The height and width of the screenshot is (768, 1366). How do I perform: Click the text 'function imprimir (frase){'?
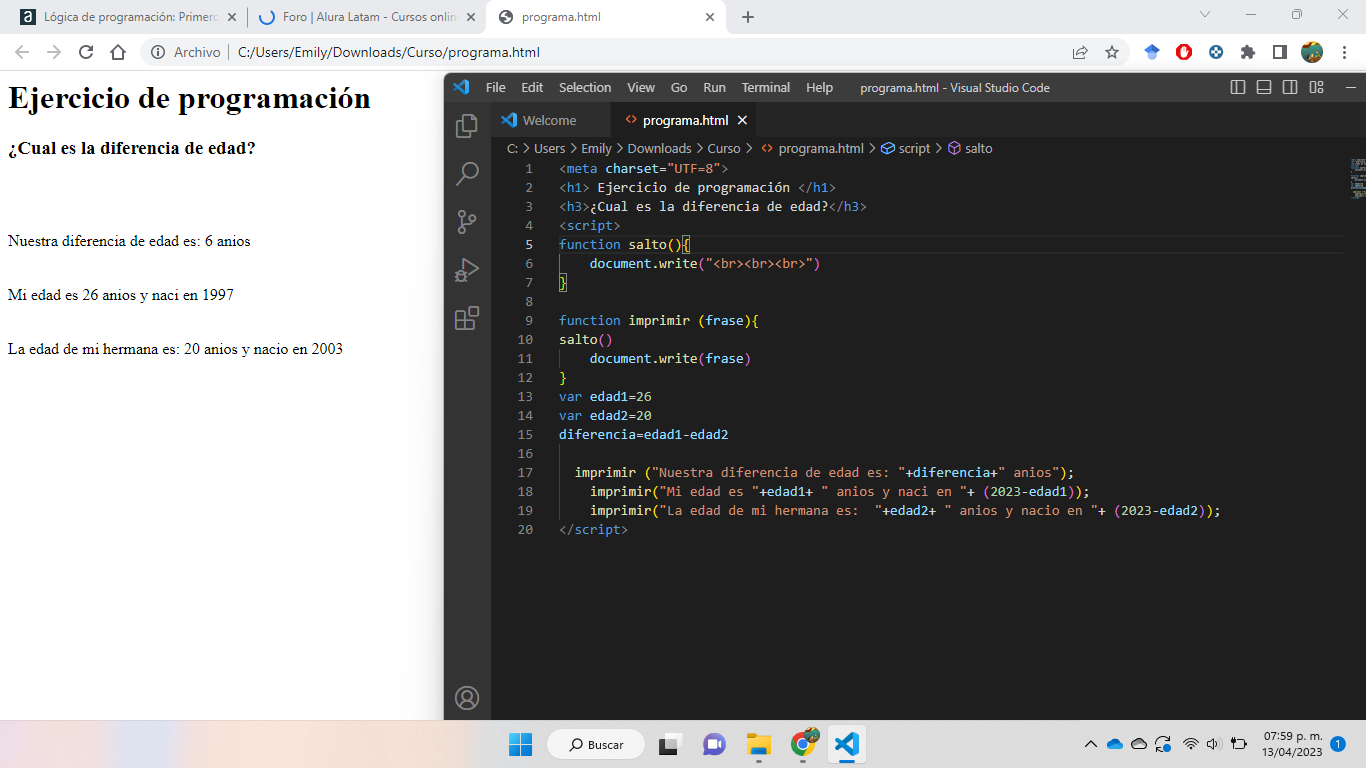(x=659, y=320)
